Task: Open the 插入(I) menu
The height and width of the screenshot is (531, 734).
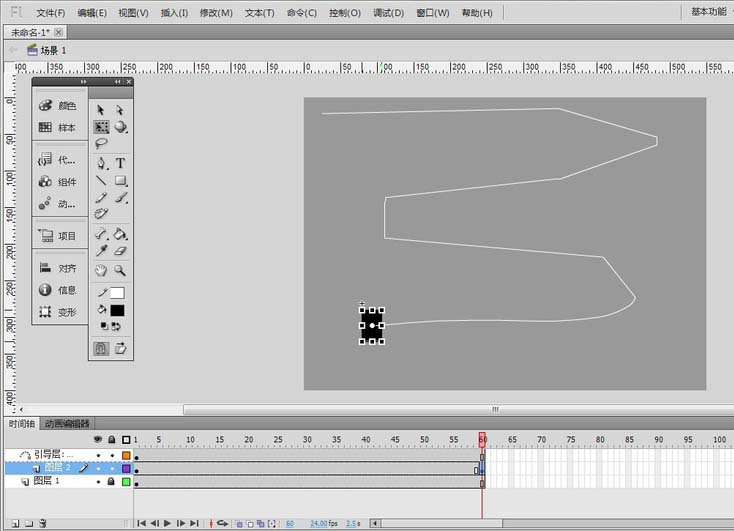Action: [x=175, y=13]
